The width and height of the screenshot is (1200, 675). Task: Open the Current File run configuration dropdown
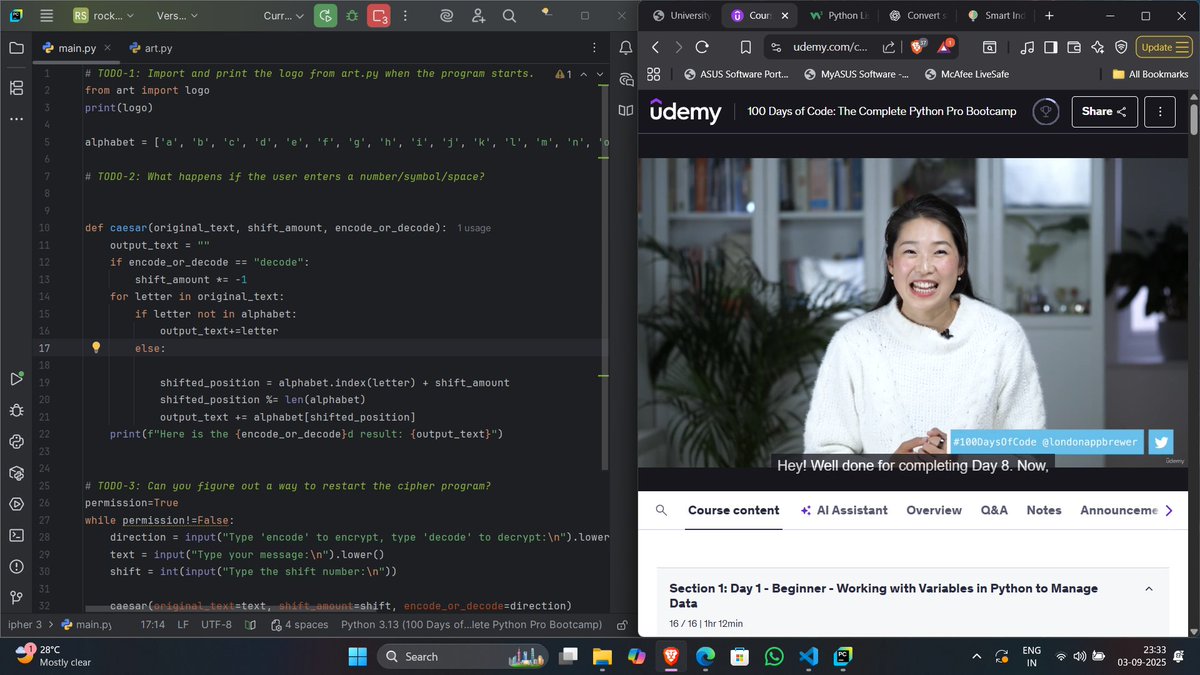click(284, 16)
